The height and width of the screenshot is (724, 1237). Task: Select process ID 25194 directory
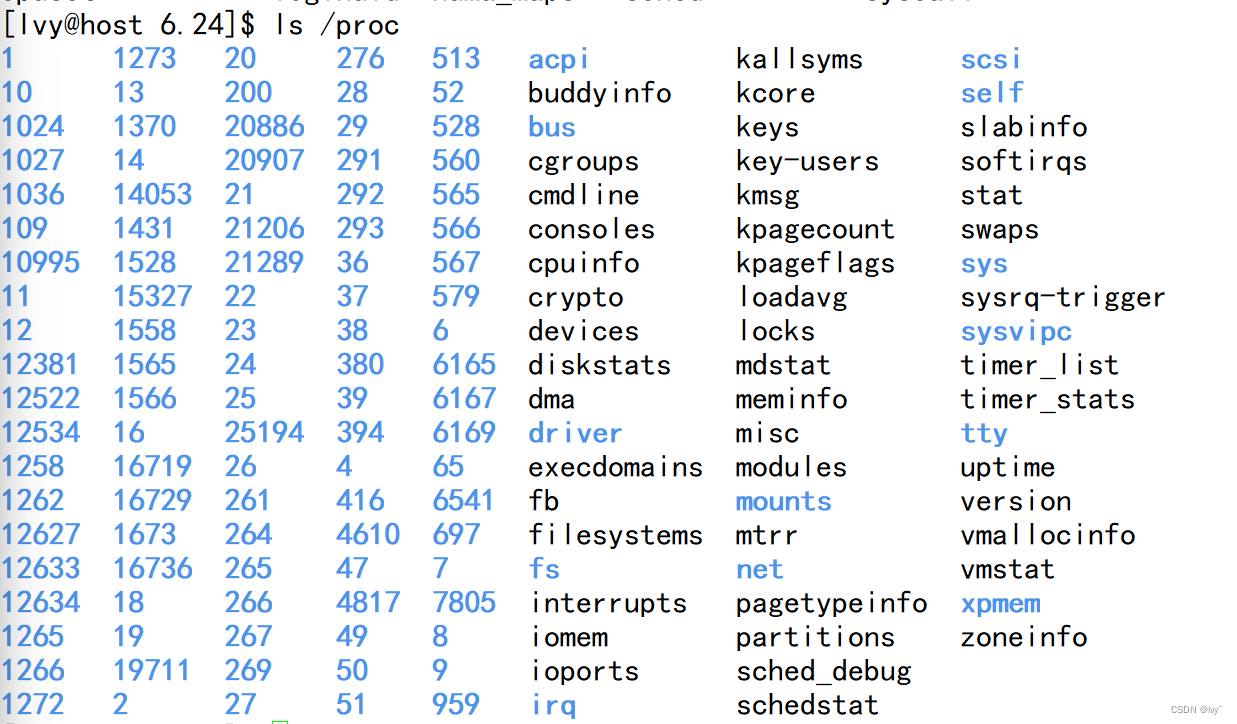pos(264,433)
